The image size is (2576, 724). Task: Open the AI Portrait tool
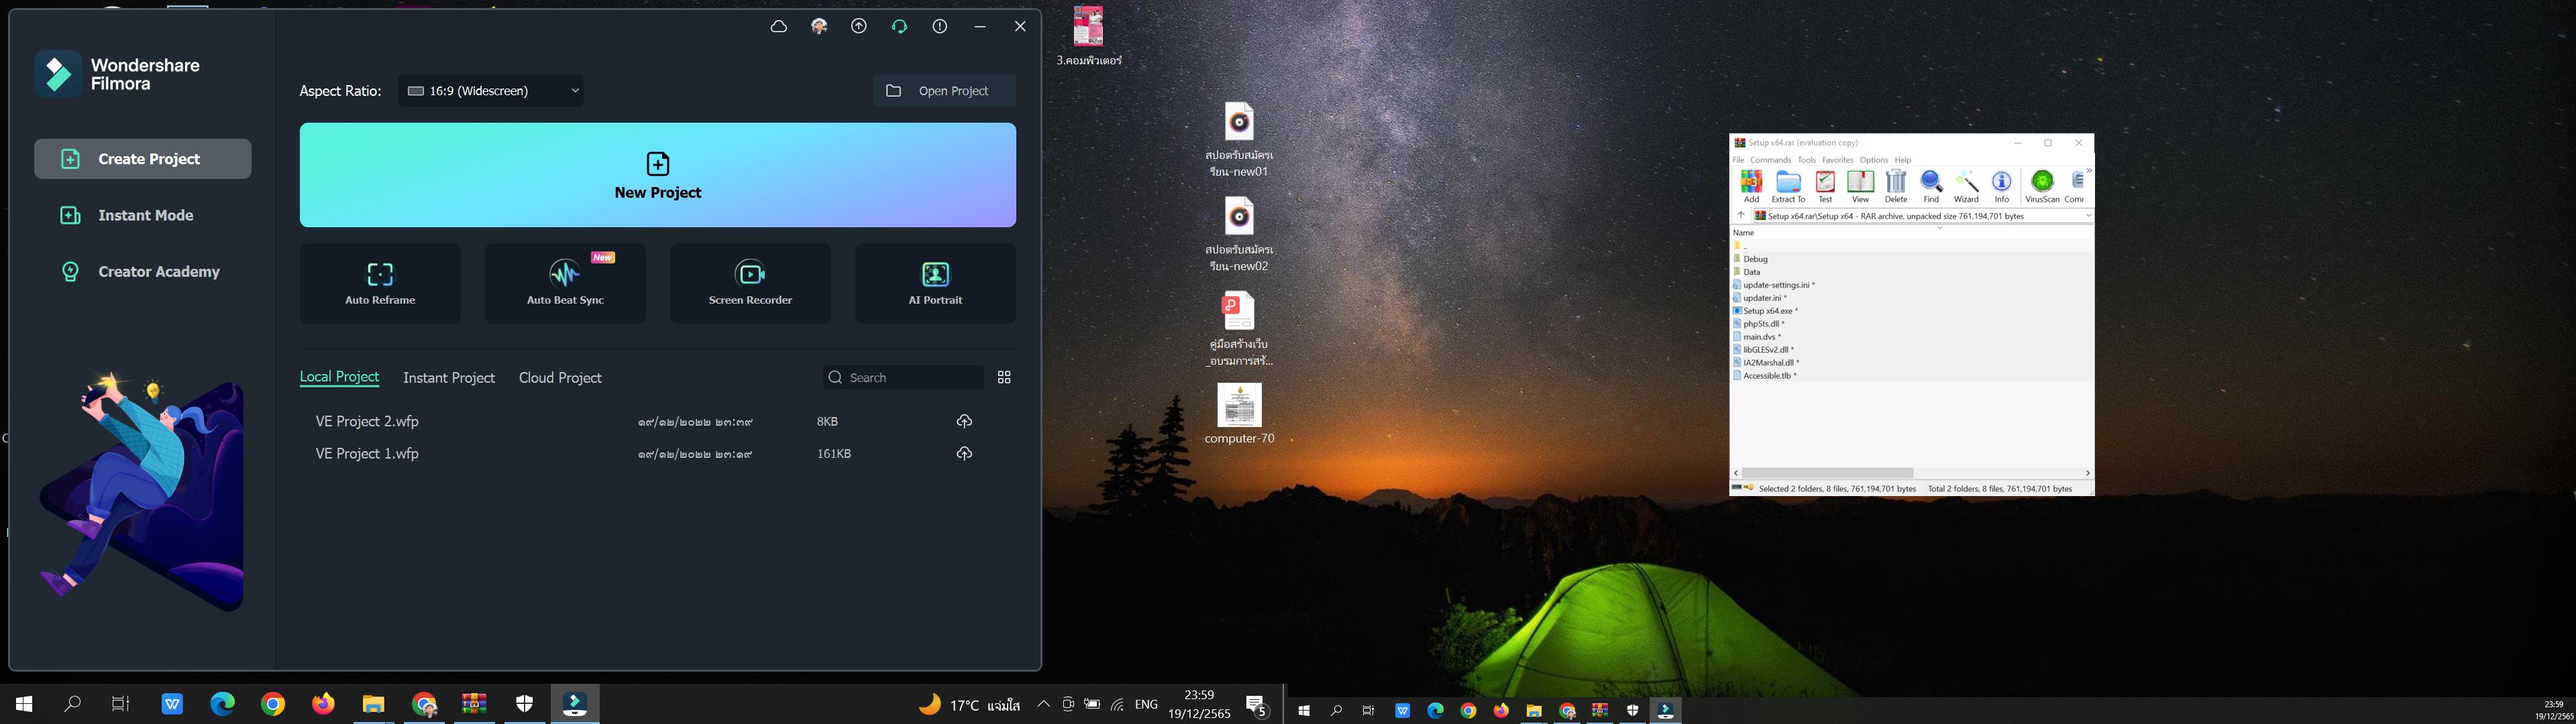935,283
